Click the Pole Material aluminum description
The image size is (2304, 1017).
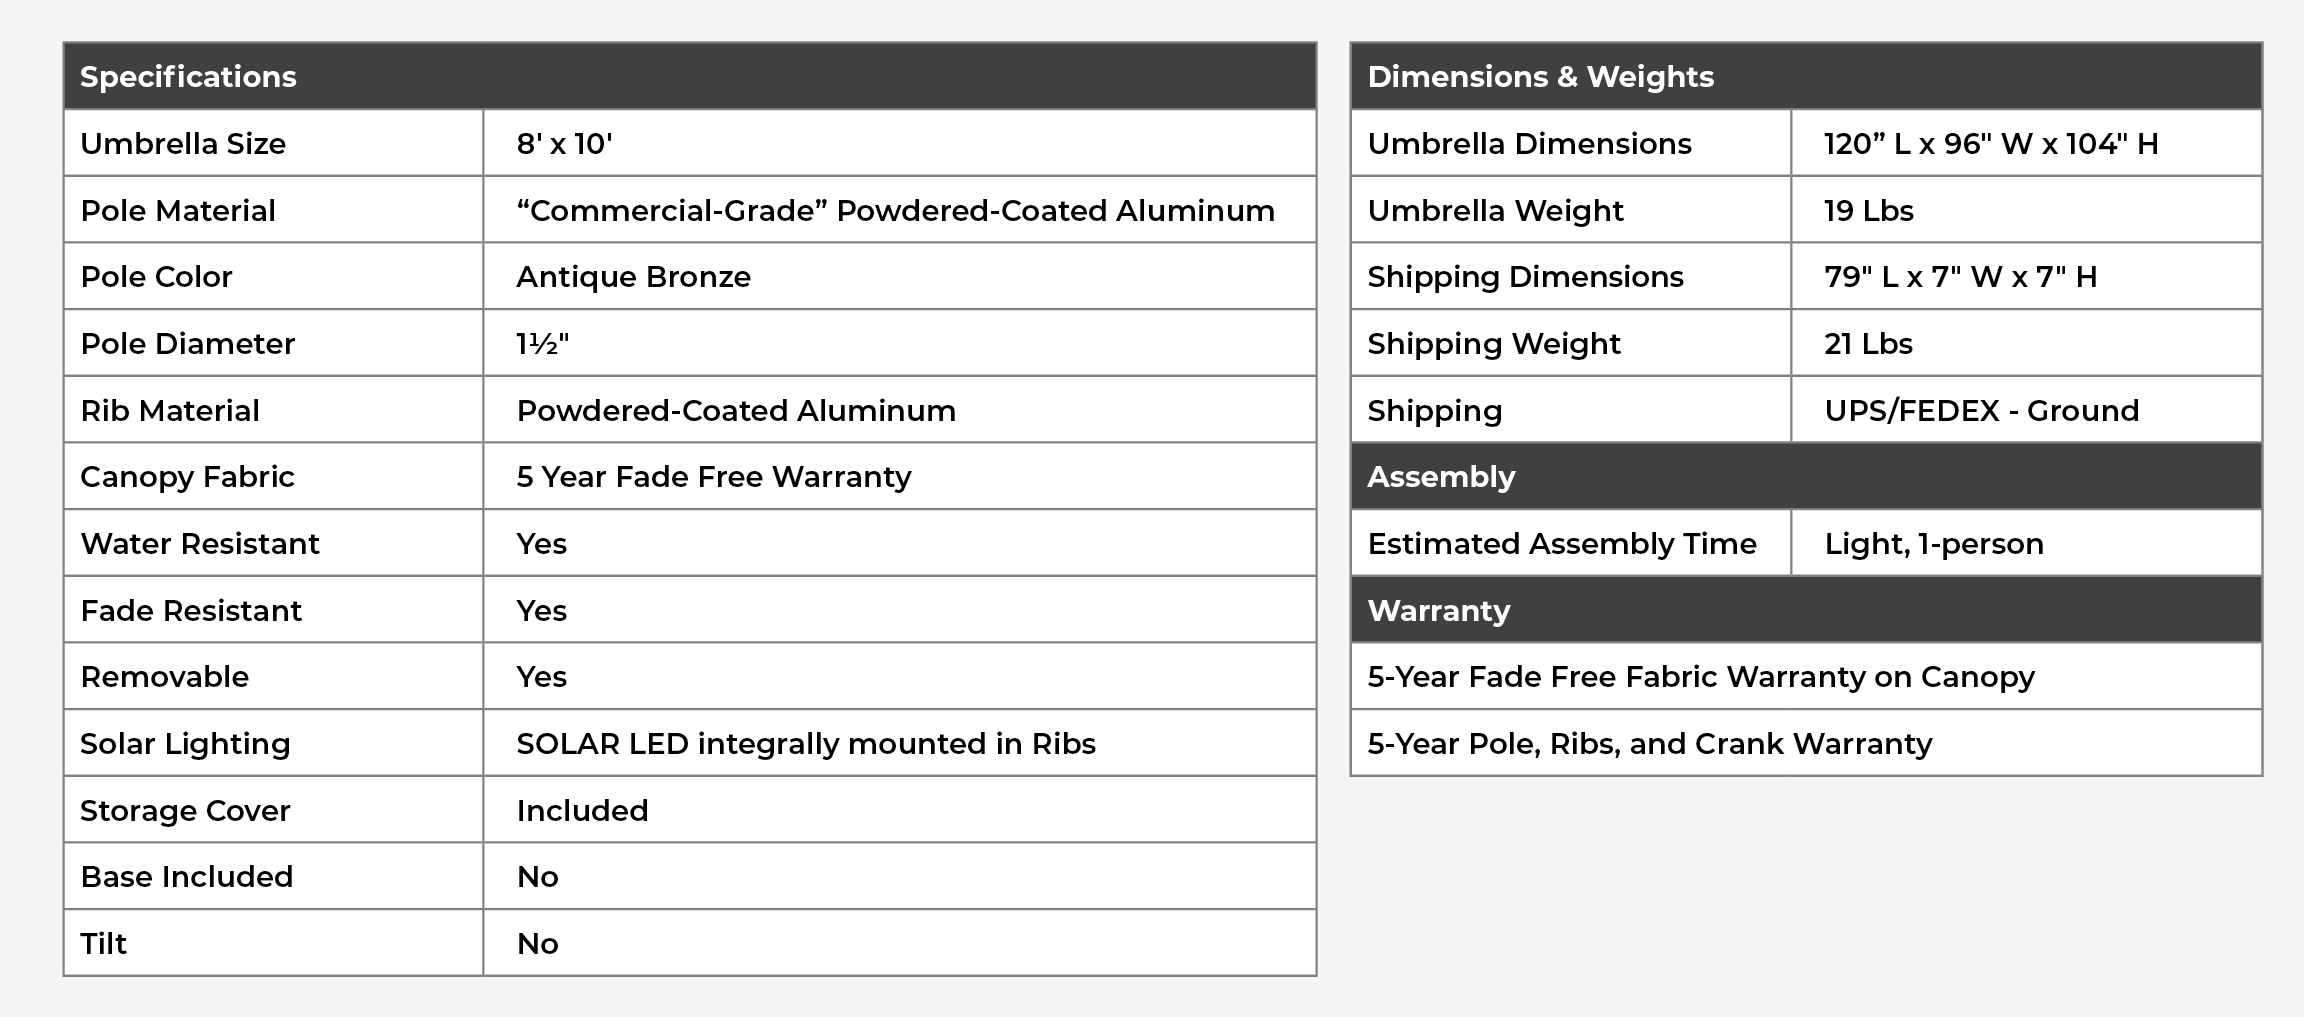(895, 211)
